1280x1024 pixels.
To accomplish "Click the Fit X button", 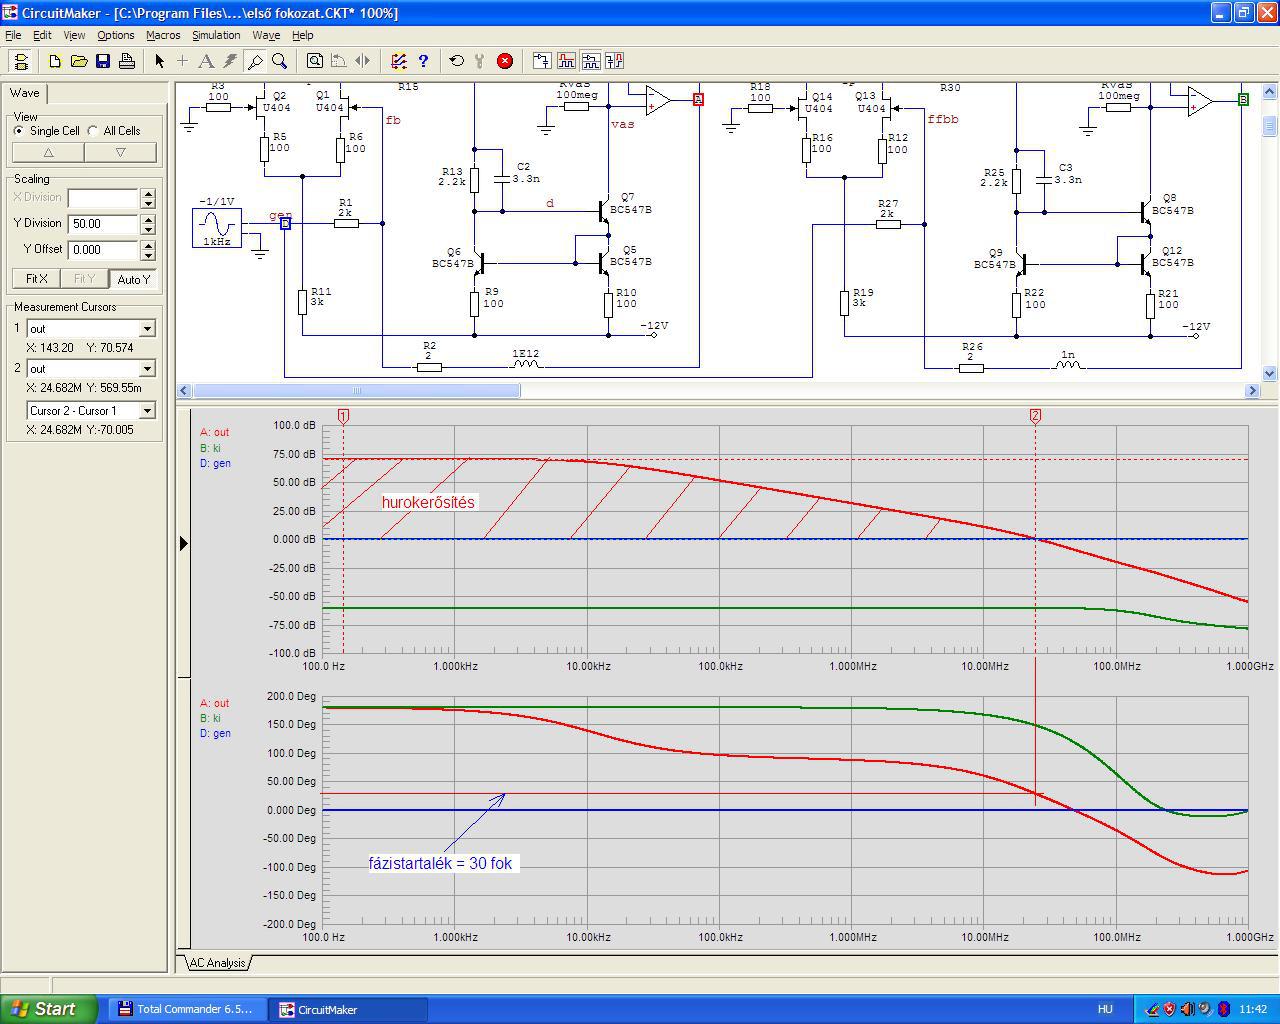I will (x=36, y=279).
